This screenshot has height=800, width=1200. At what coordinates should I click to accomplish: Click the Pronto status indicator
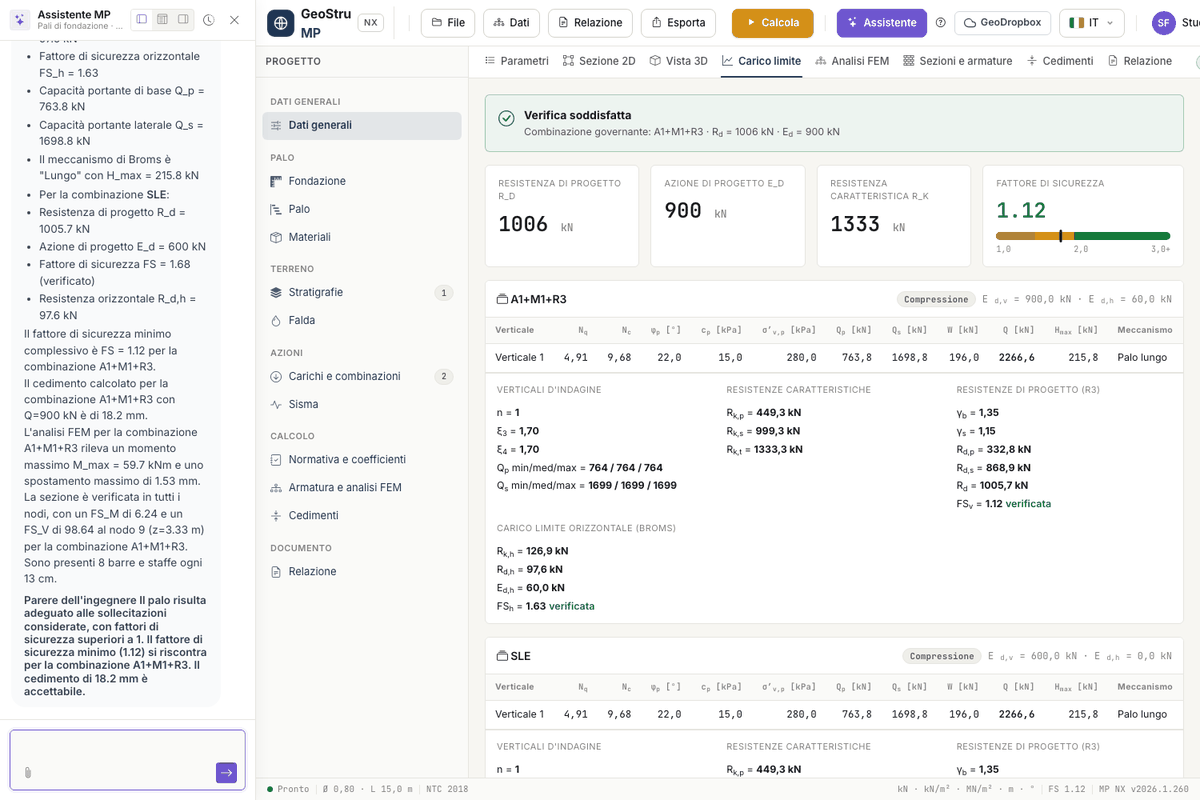click(x=288, y=789)
